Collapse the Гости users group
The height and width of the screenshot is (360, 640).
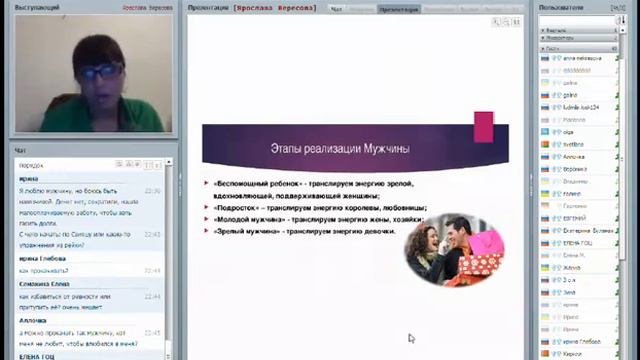click(579, 49)
